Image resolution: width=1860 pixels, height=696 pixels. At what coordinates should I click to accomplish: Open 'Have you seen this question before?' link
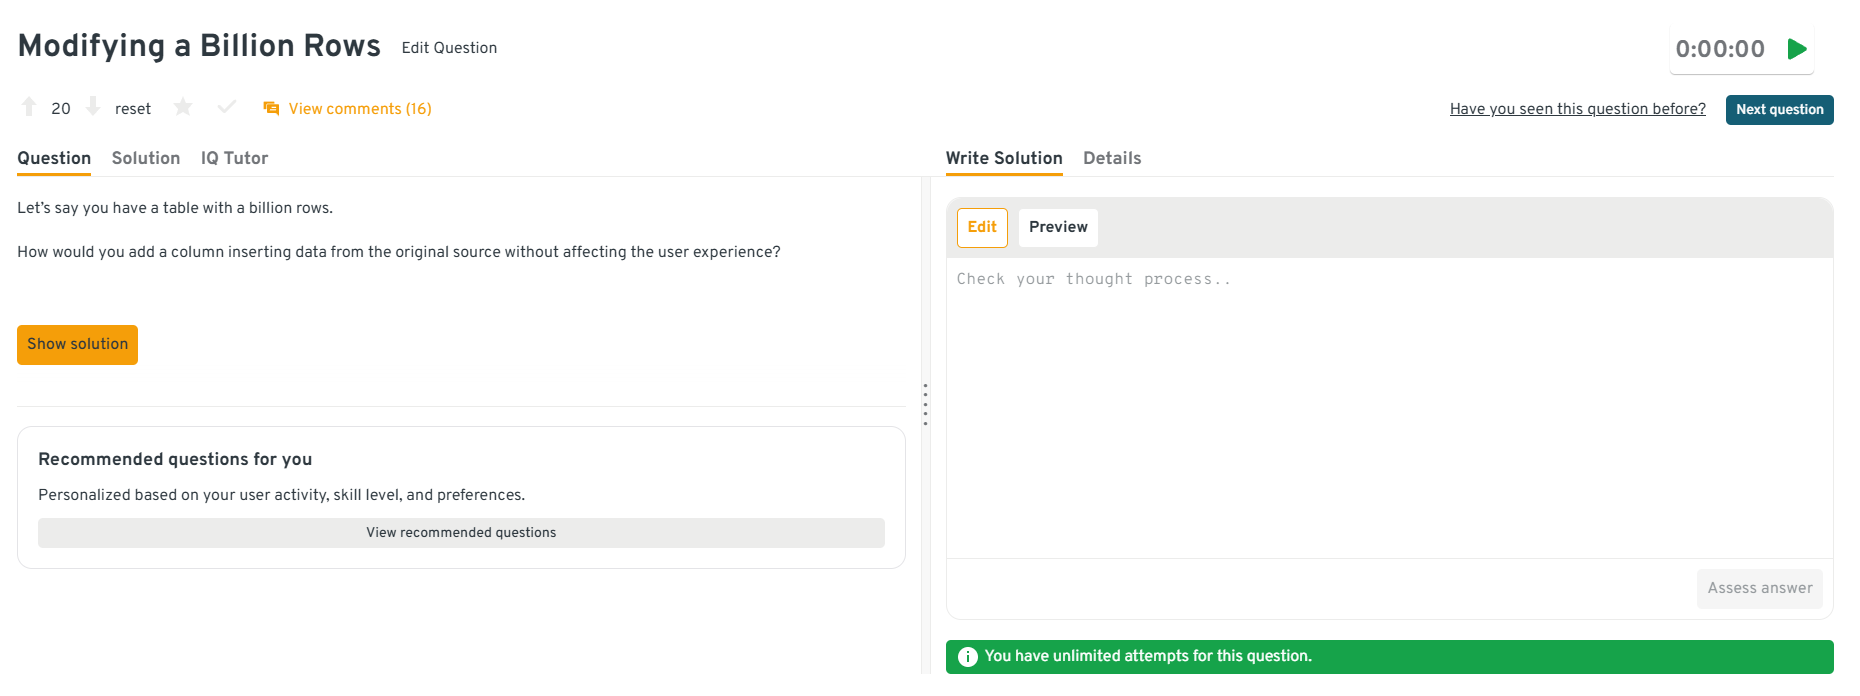tap(1577, 109)
